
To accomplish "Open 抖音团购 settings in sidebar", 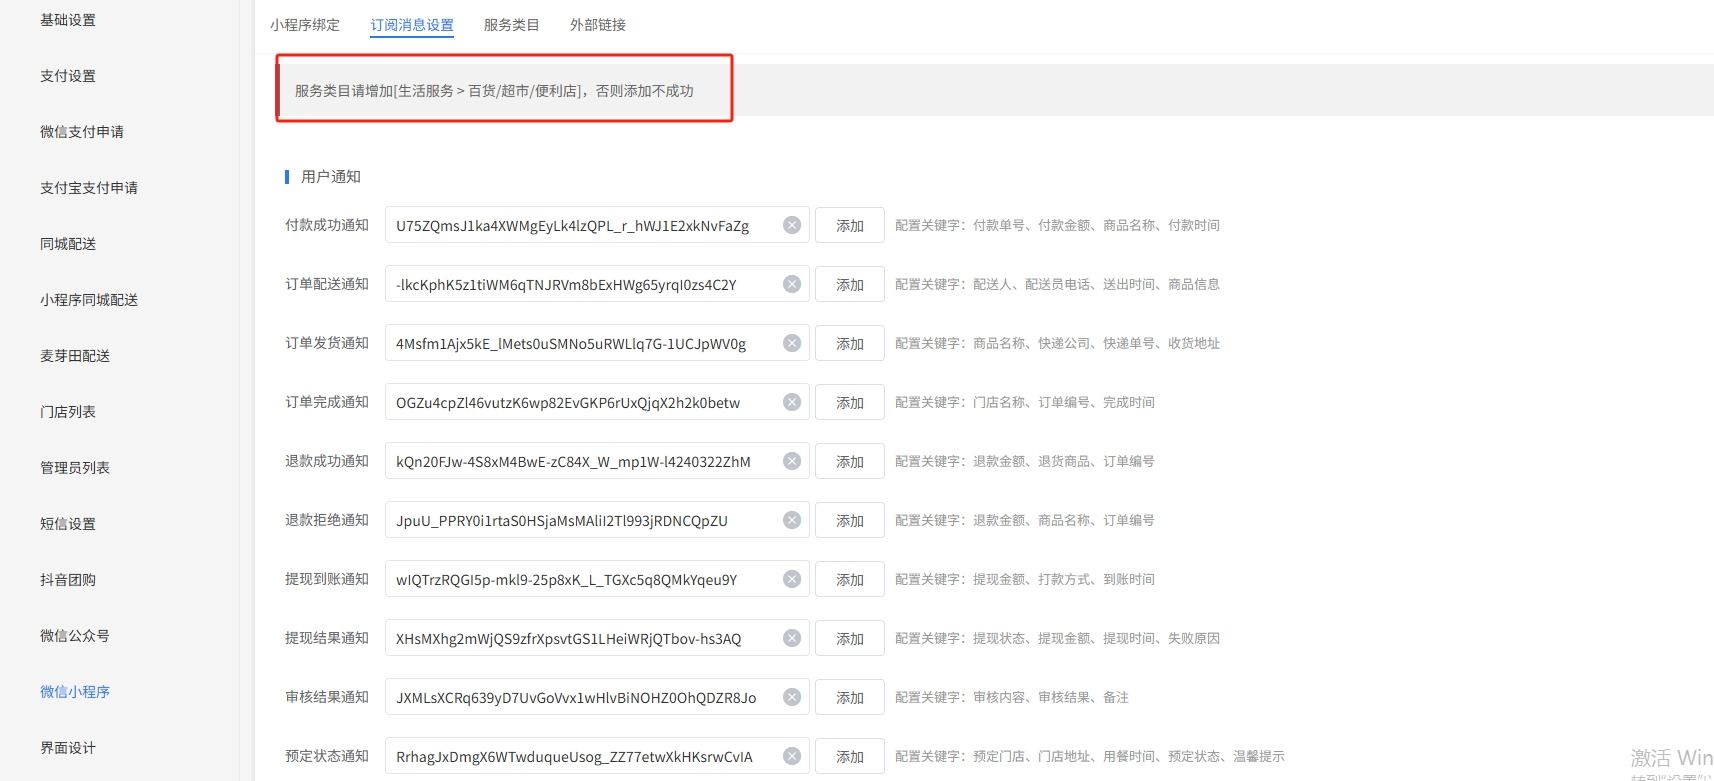I will click(68, 580).
